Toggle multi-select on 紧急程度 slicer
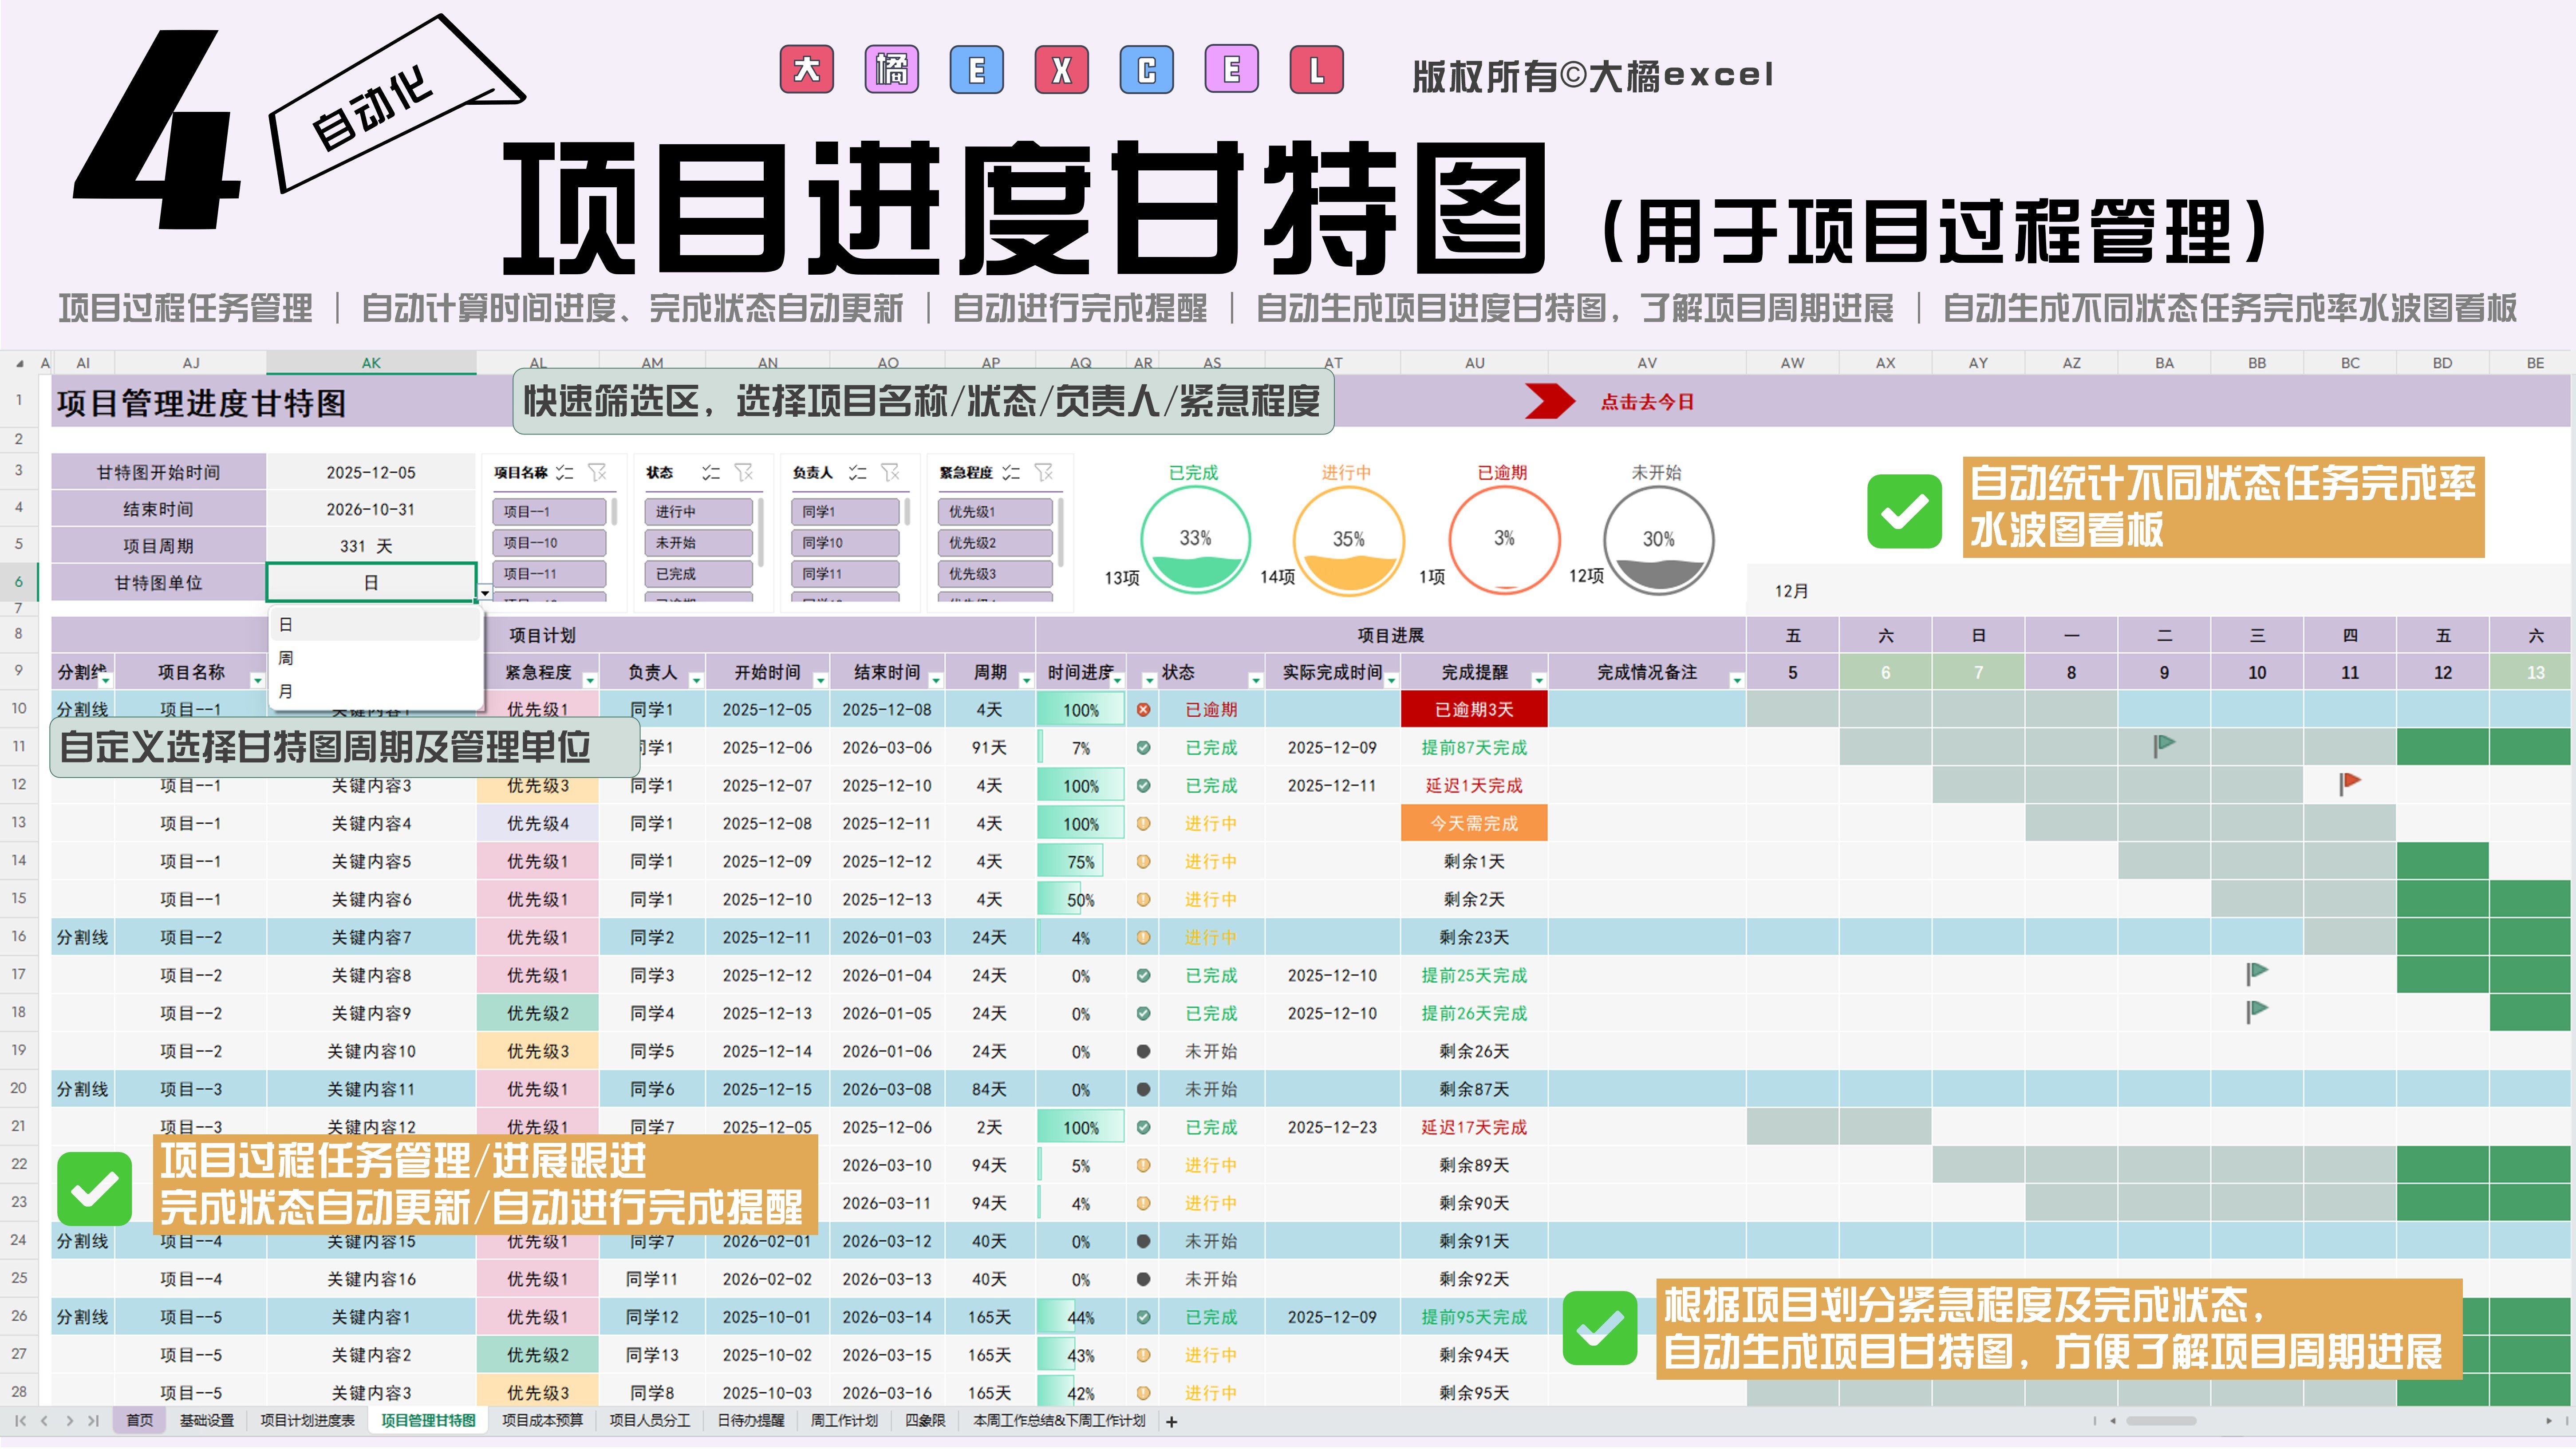The width and height of the screenshot is (2576, 1449). 1011,472
